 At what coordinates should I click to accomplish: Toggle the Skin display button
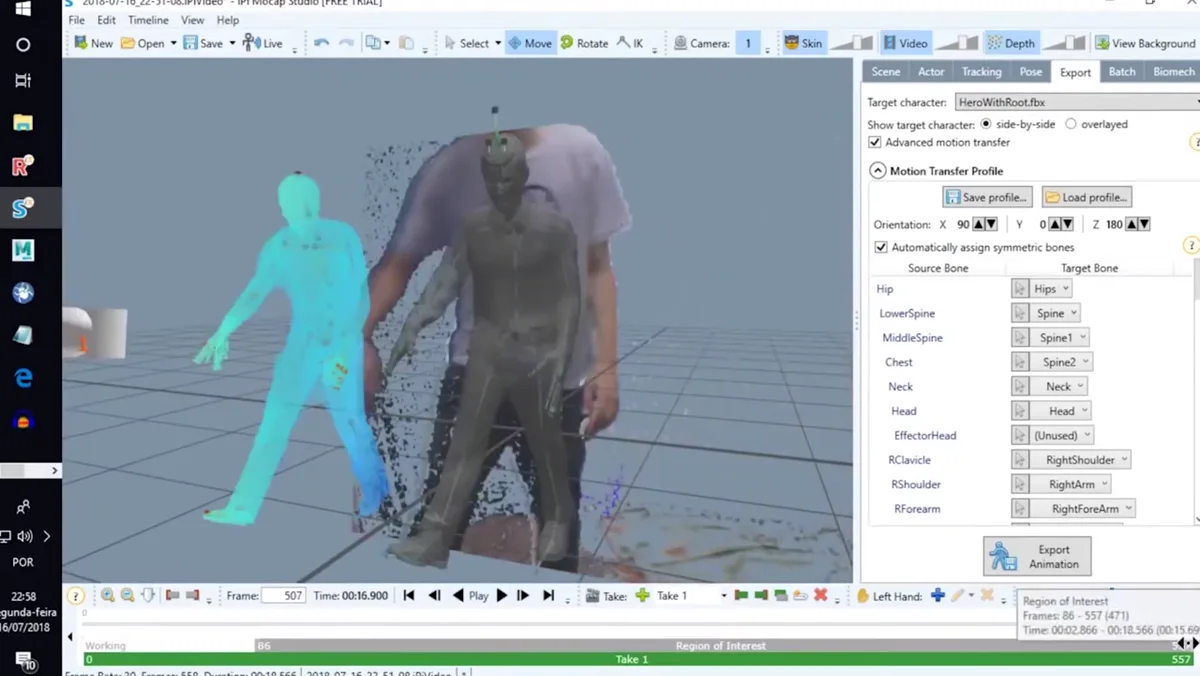click(x=804, y=43)
